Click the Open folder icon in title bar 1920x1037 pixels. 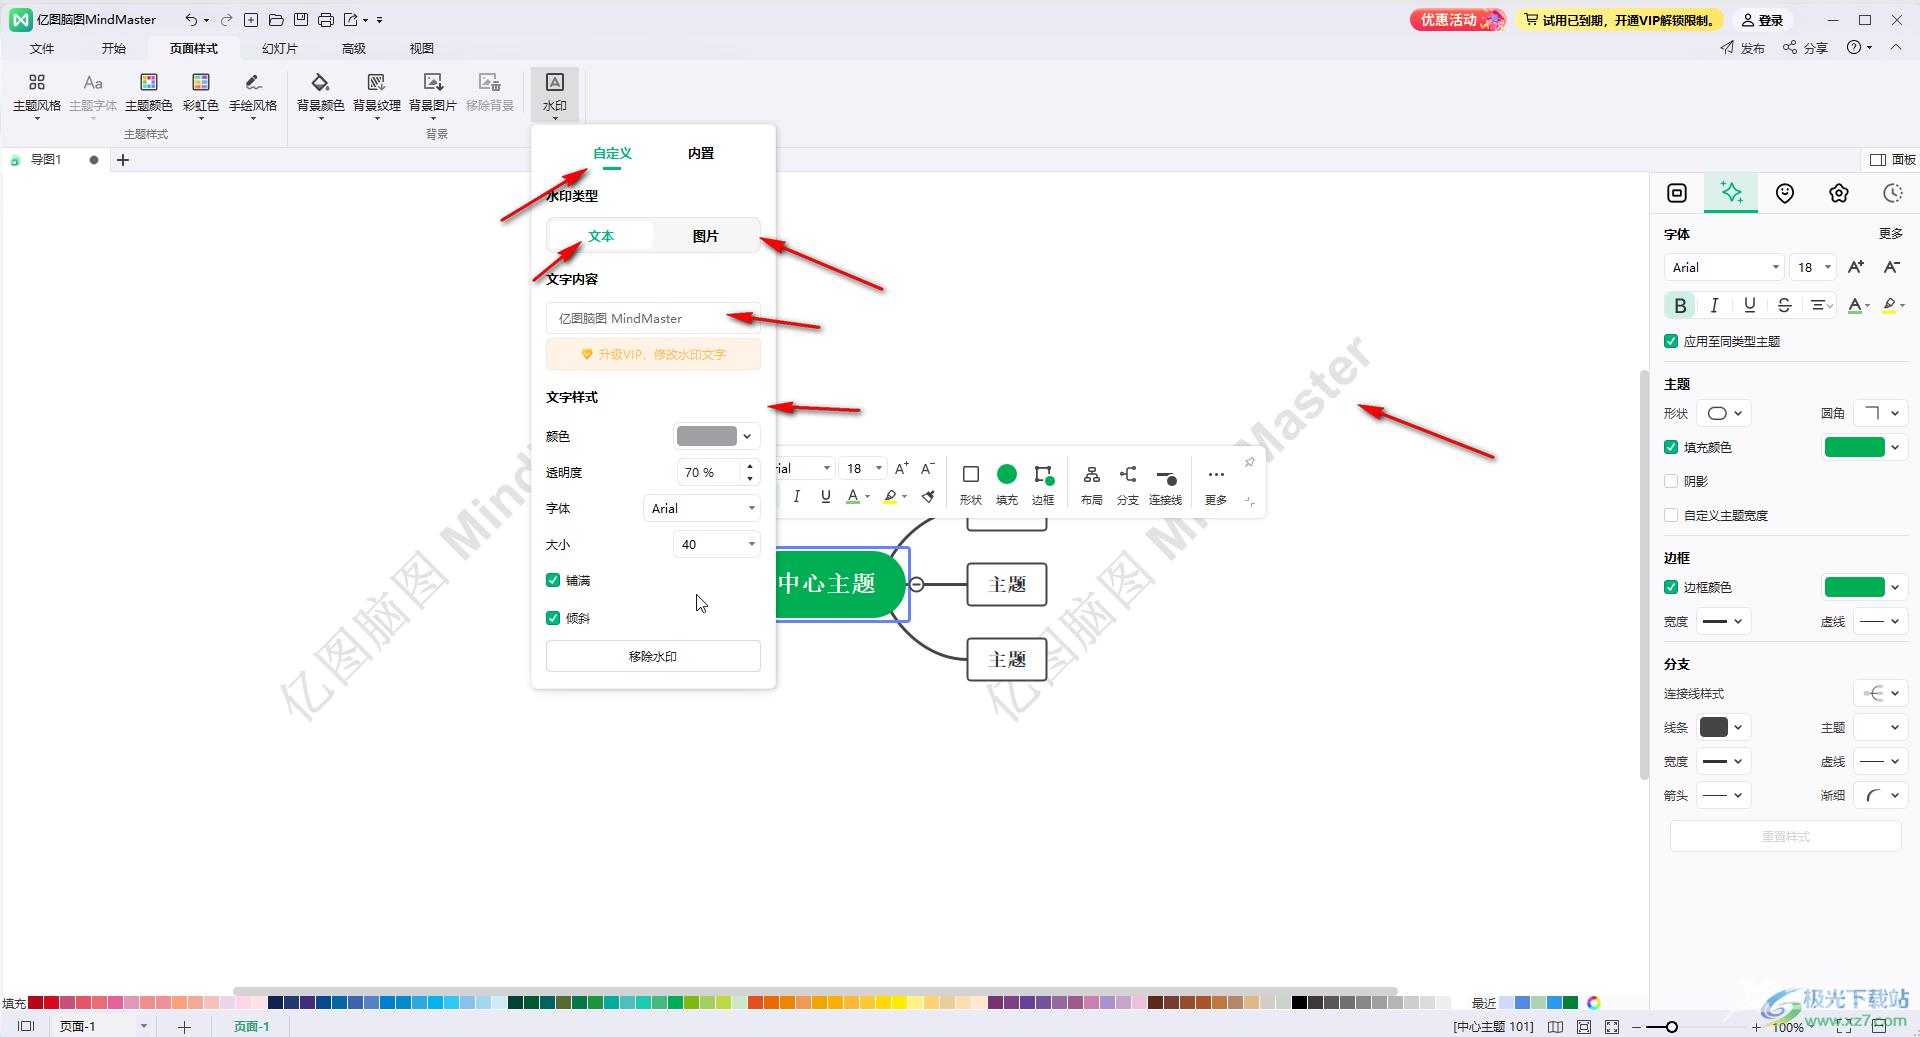pos(276,20)
